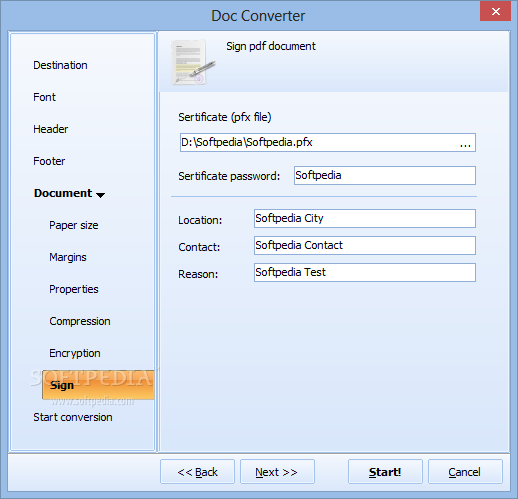Click the Contact input field
The height and width of the screenshot is (499, 518).
(365, 246)
